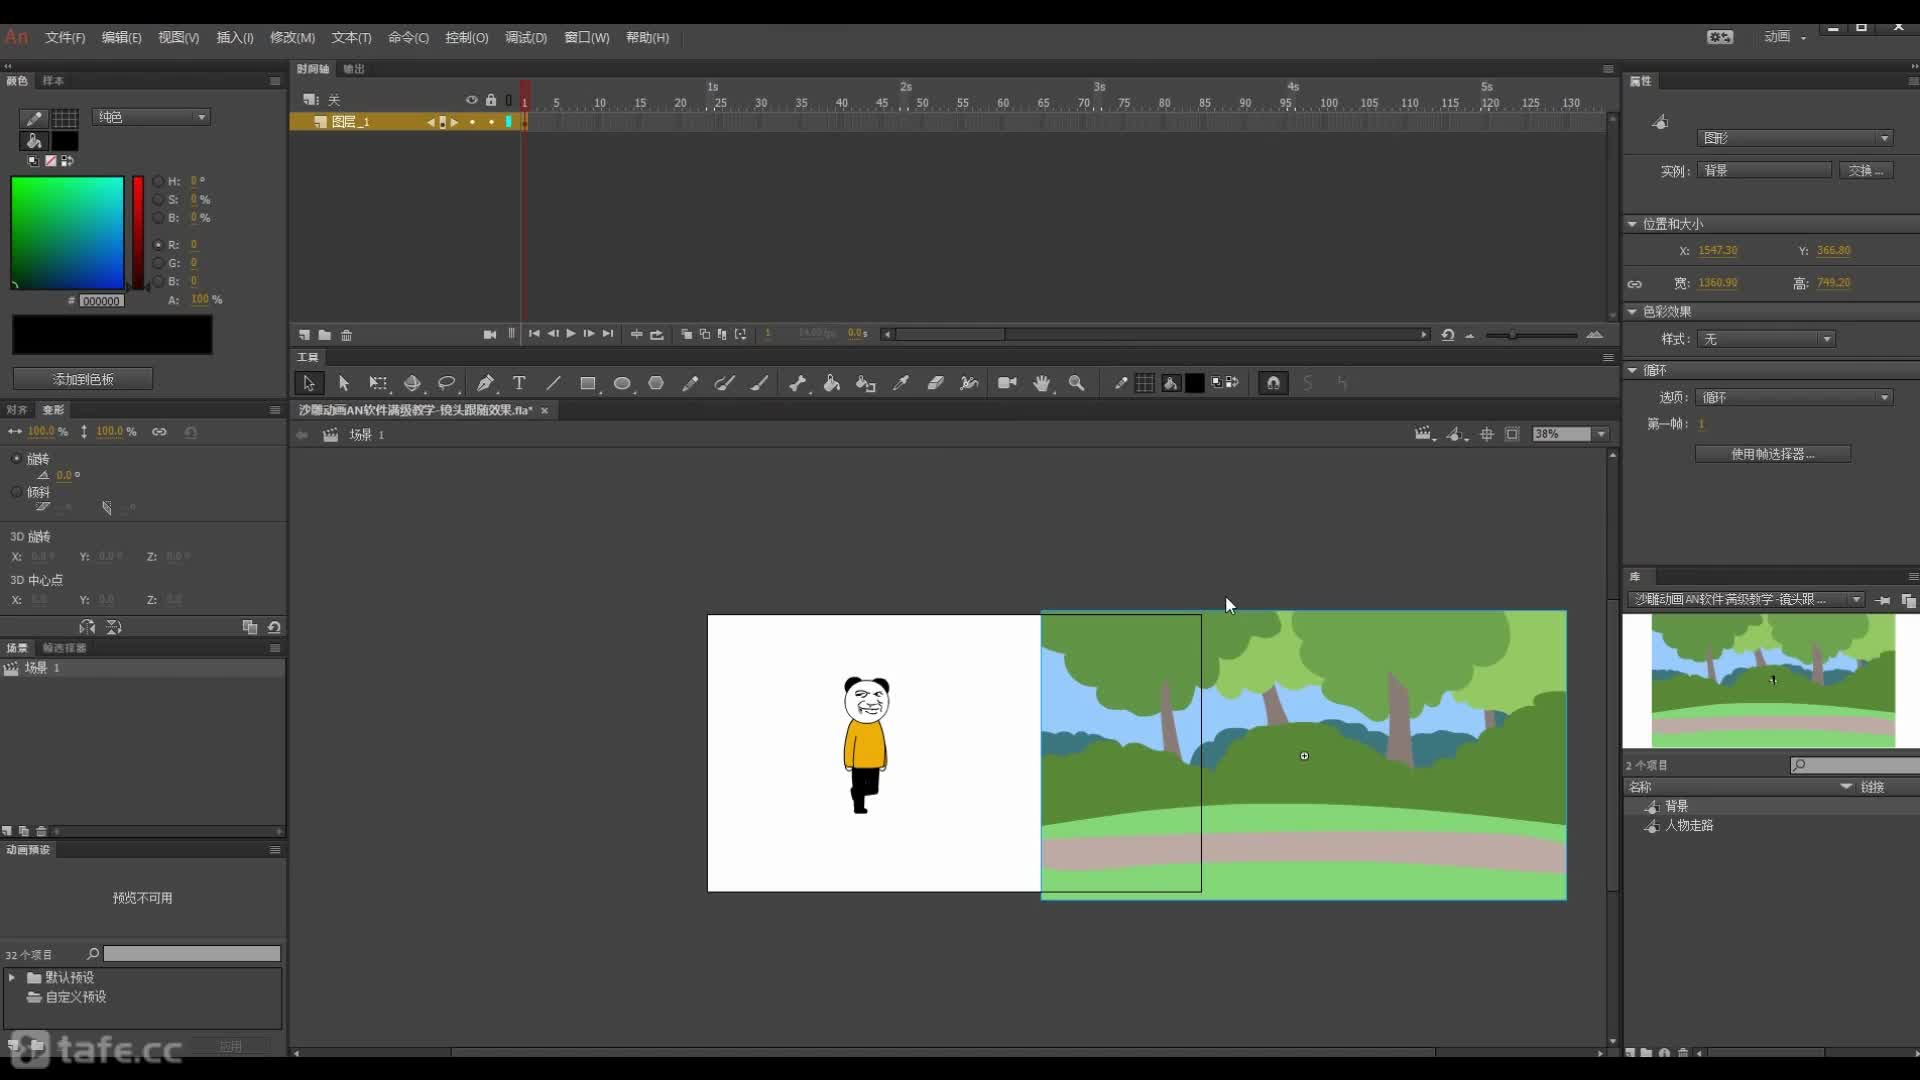Open the 窗口(W) menu
This screenshot has height=1080, width=1920.
pyautogui.click(x=586, y=38)
